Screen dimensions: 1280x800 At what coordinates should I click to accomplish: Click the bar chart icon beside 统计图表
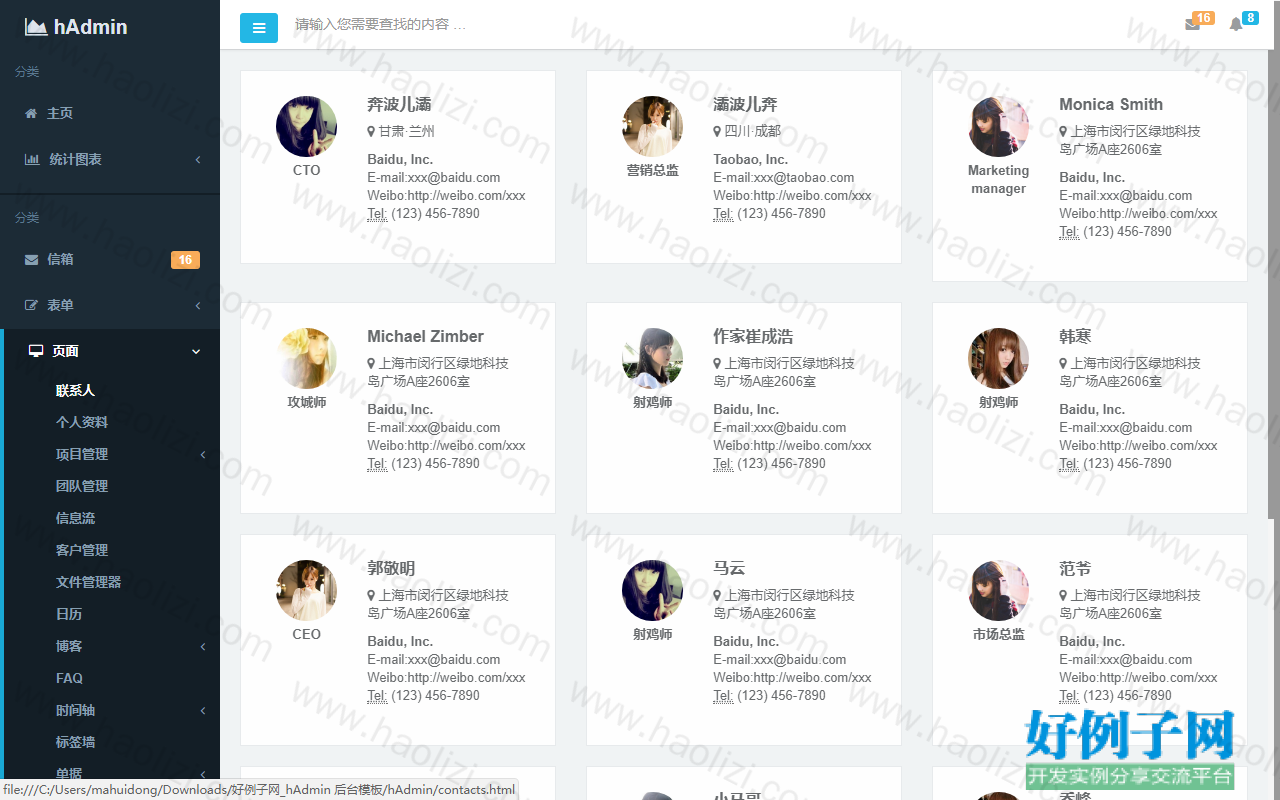32,160
